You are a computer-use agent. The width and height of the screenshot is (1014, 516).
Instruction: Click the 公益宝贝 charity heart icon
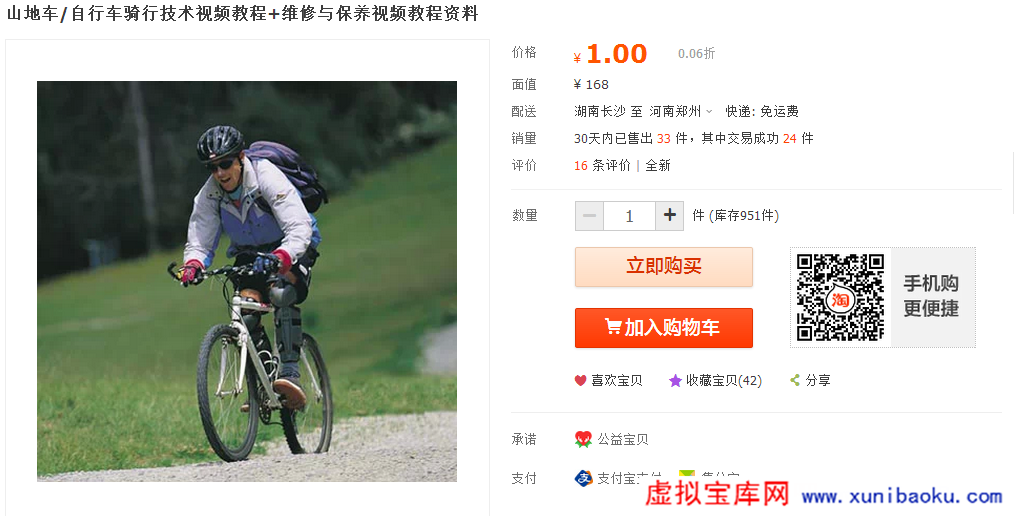pyautogui.click(x=583, y=440)
